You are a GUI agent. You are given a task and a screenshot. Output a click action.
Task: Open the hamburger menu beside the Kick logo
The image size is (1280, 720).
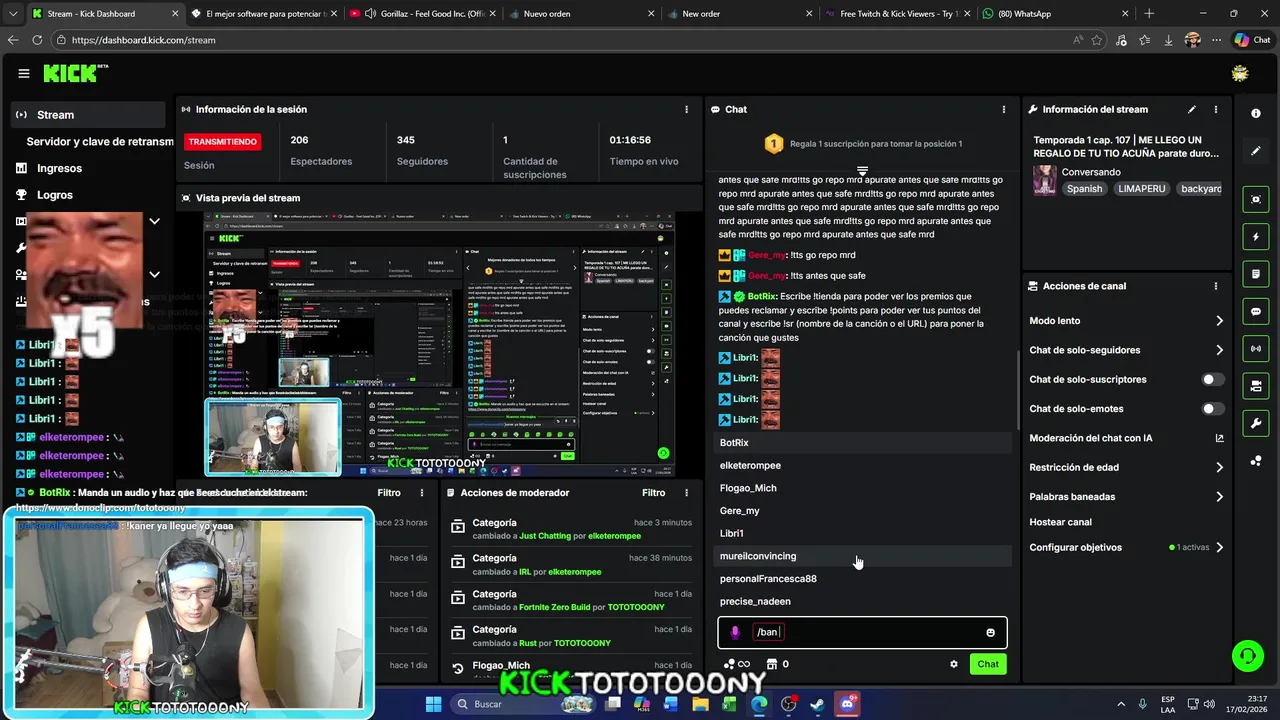[x=24, y=73]
